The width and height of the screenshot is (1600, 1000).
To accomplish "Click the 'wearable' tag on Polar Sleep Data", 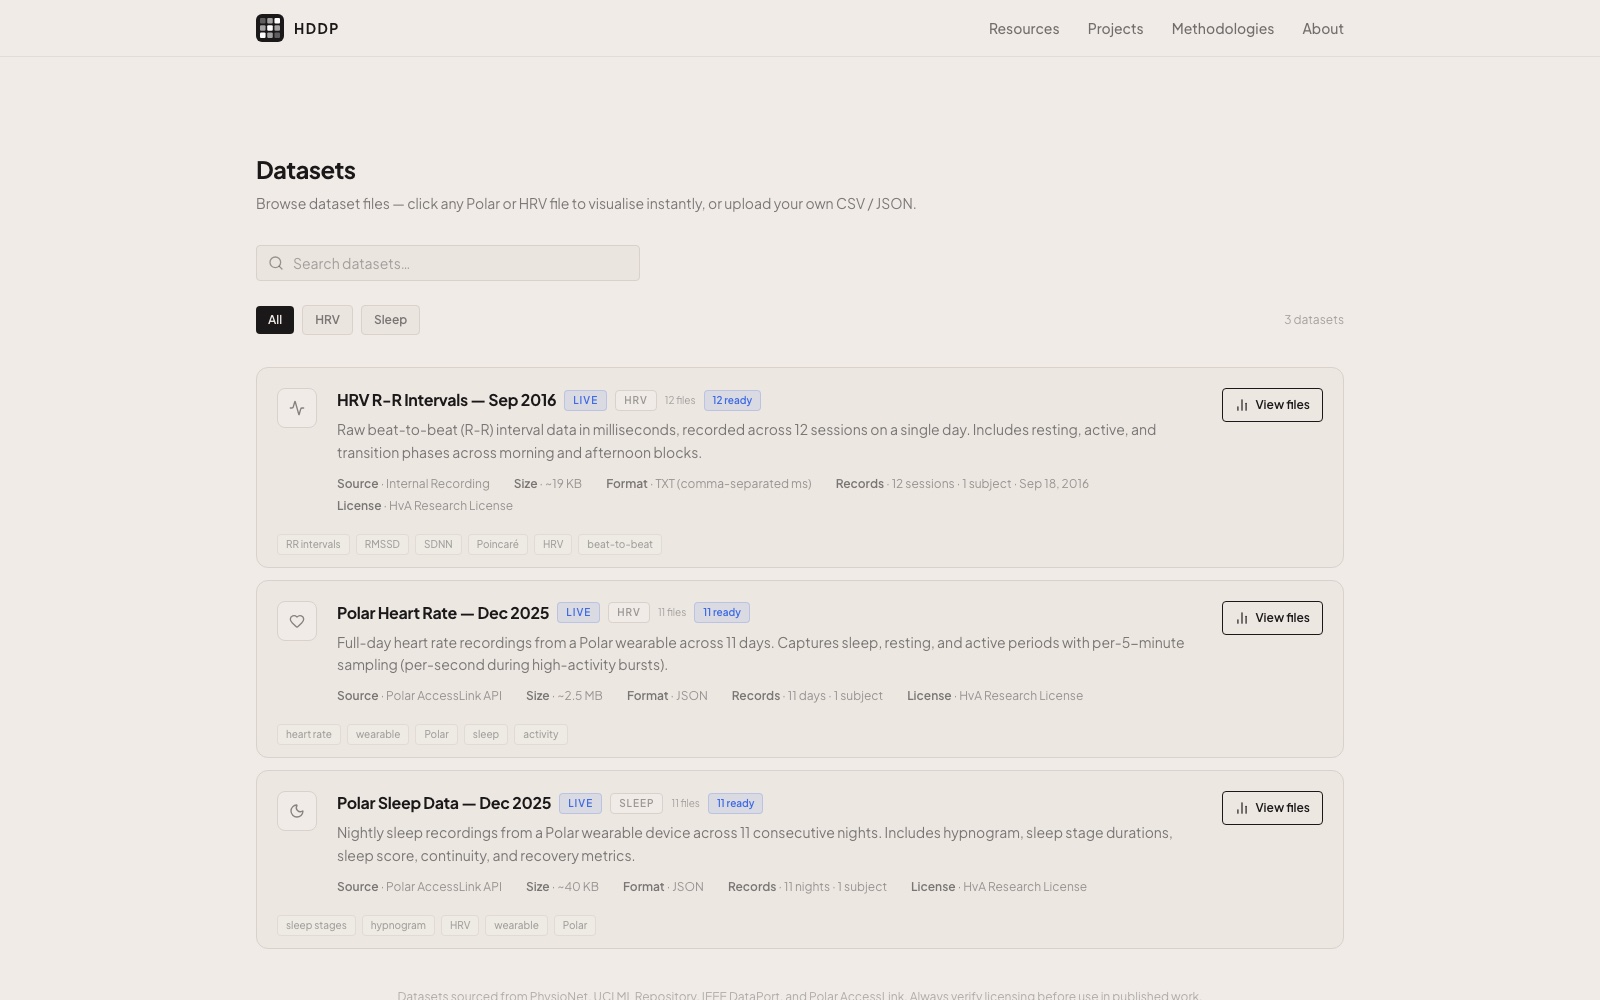I will 516,925.
